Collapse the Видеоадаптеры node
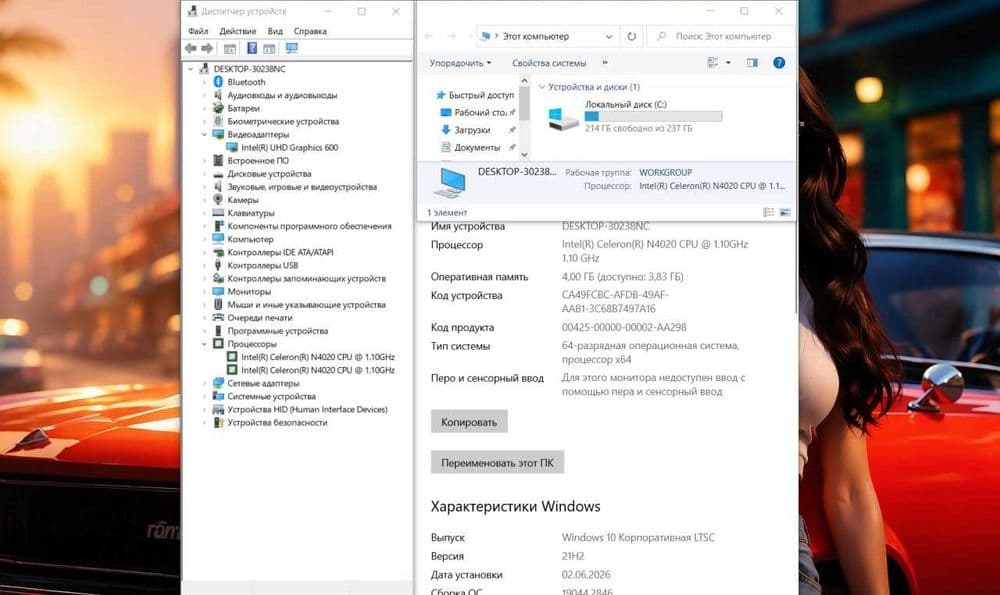The image size is (1000, 595). coord(204,135)
